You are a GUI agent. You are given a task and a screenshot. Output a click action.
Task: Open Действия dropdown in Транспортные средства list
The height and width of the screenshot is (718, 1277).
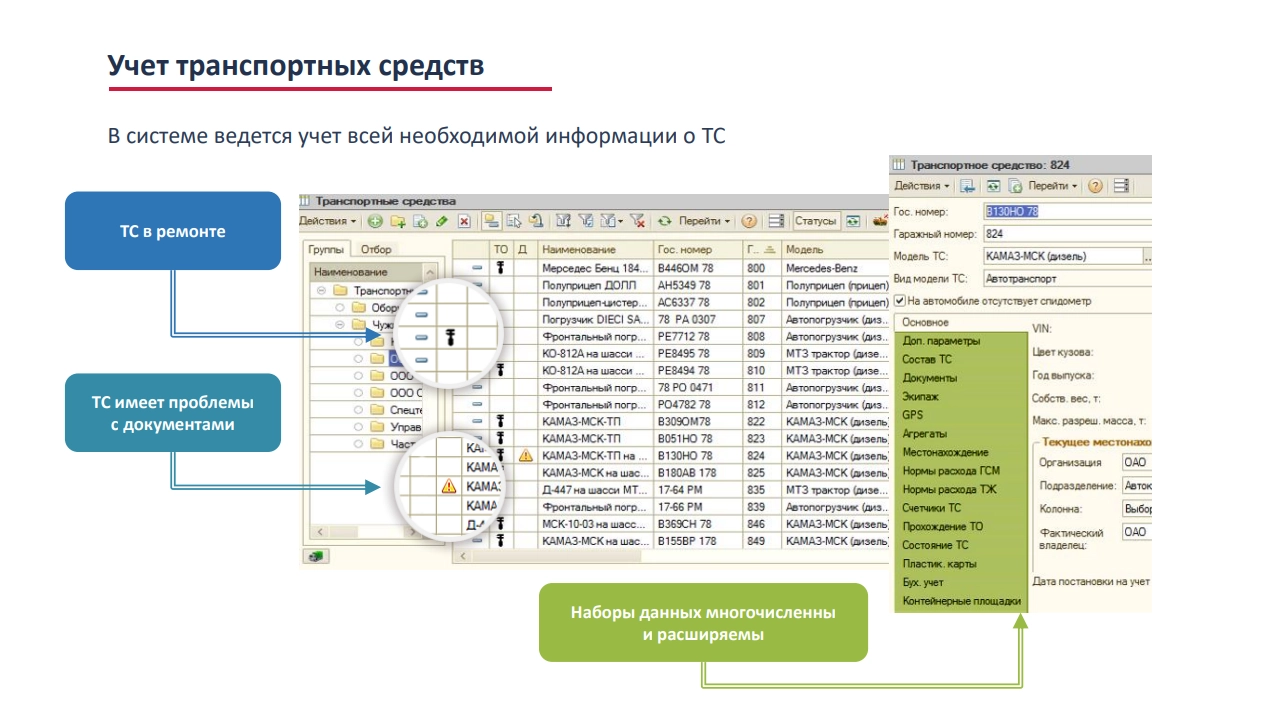coord(327,221)
